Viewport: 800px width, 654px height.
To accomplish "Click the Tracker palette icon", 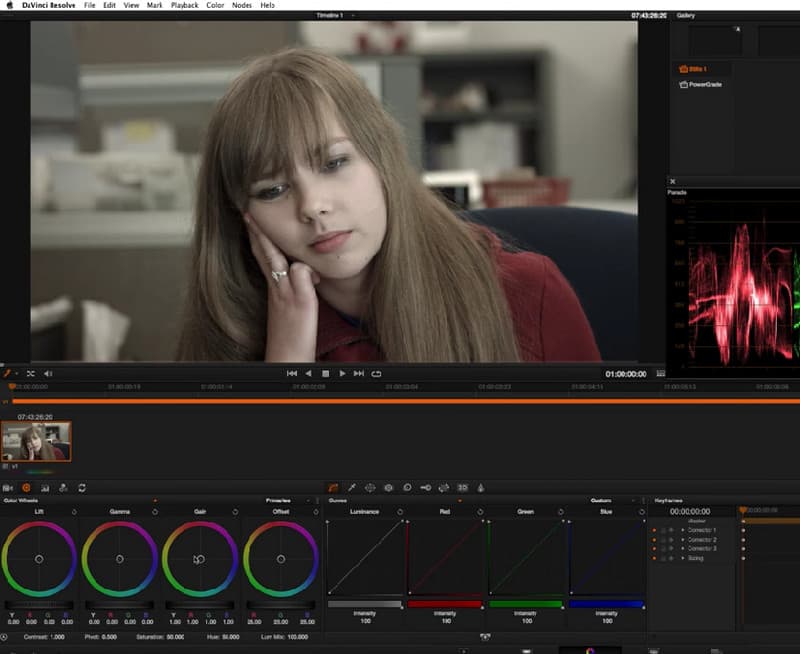I will pos(389,486).
